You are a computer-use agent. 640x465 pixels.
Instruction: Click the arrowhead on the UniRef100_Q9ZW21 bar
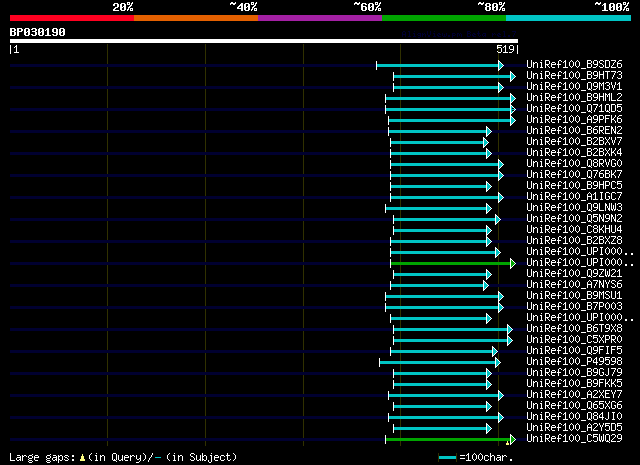click(489, 275)
